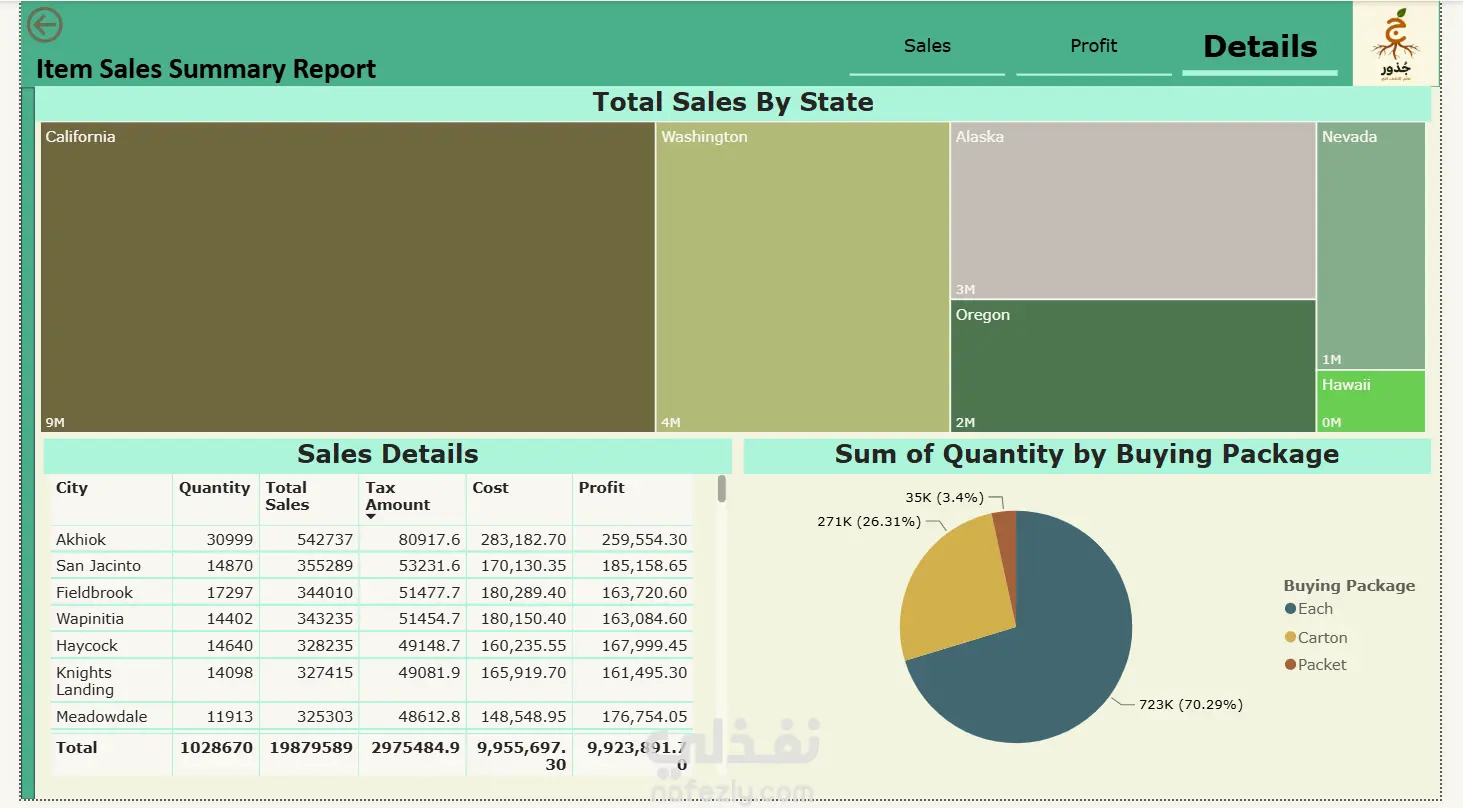
Task: Click the sort arrow under Tax Amount
Action: [371, 516]
